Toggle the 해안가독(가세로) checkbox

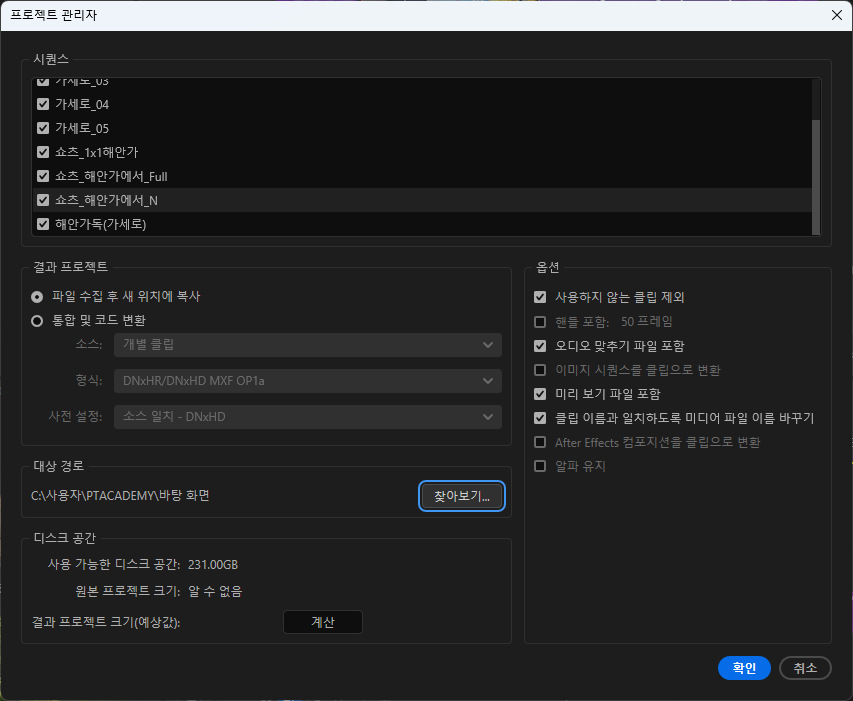click(43, 224)
